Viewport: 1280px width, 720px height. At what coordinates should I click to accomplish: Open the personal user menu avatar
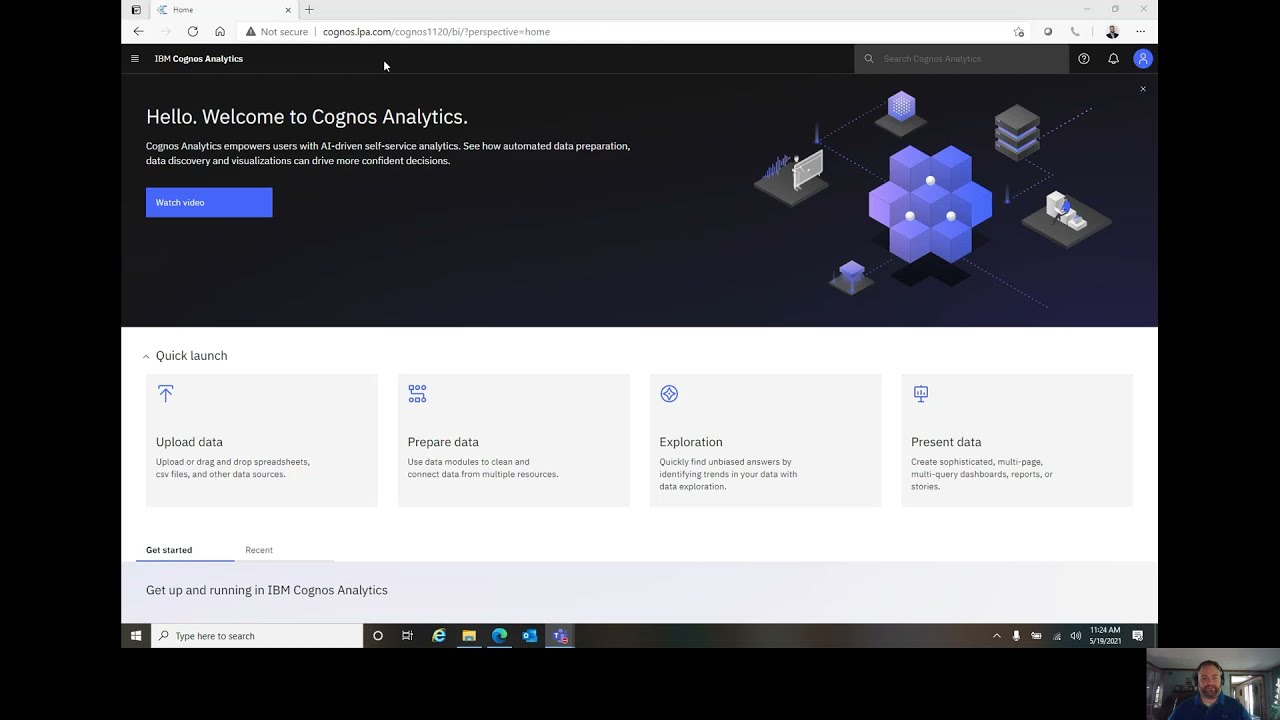(1143, 59)
